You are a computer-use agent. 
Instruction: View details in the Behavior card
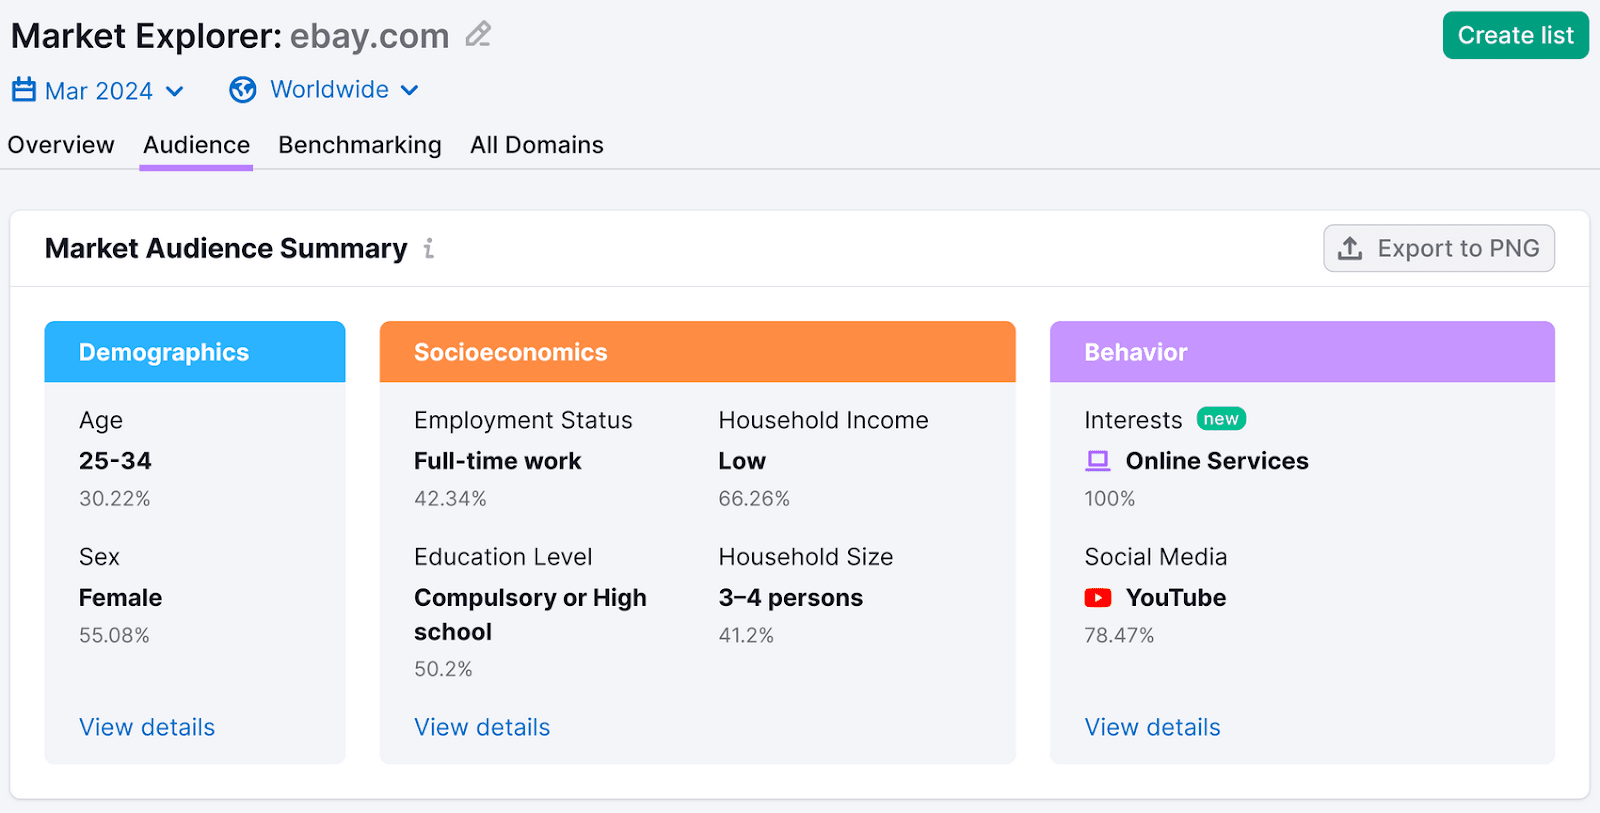1152,727
